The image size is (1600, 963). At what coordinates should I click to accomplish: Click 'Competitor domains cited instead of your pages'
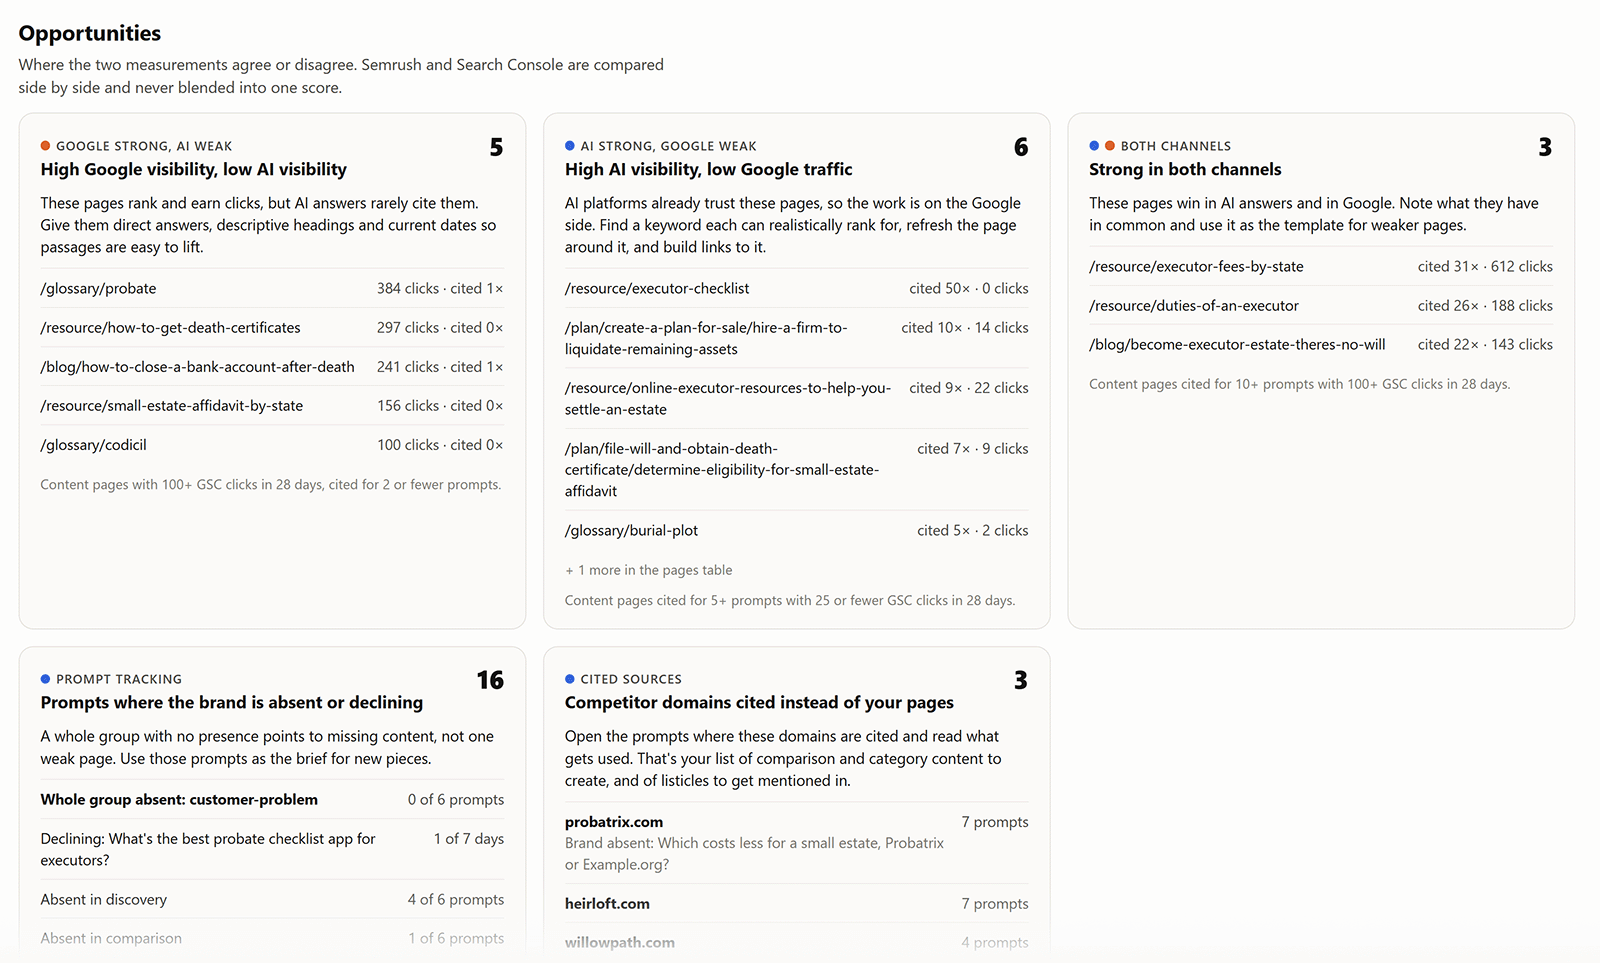point(759,702)
